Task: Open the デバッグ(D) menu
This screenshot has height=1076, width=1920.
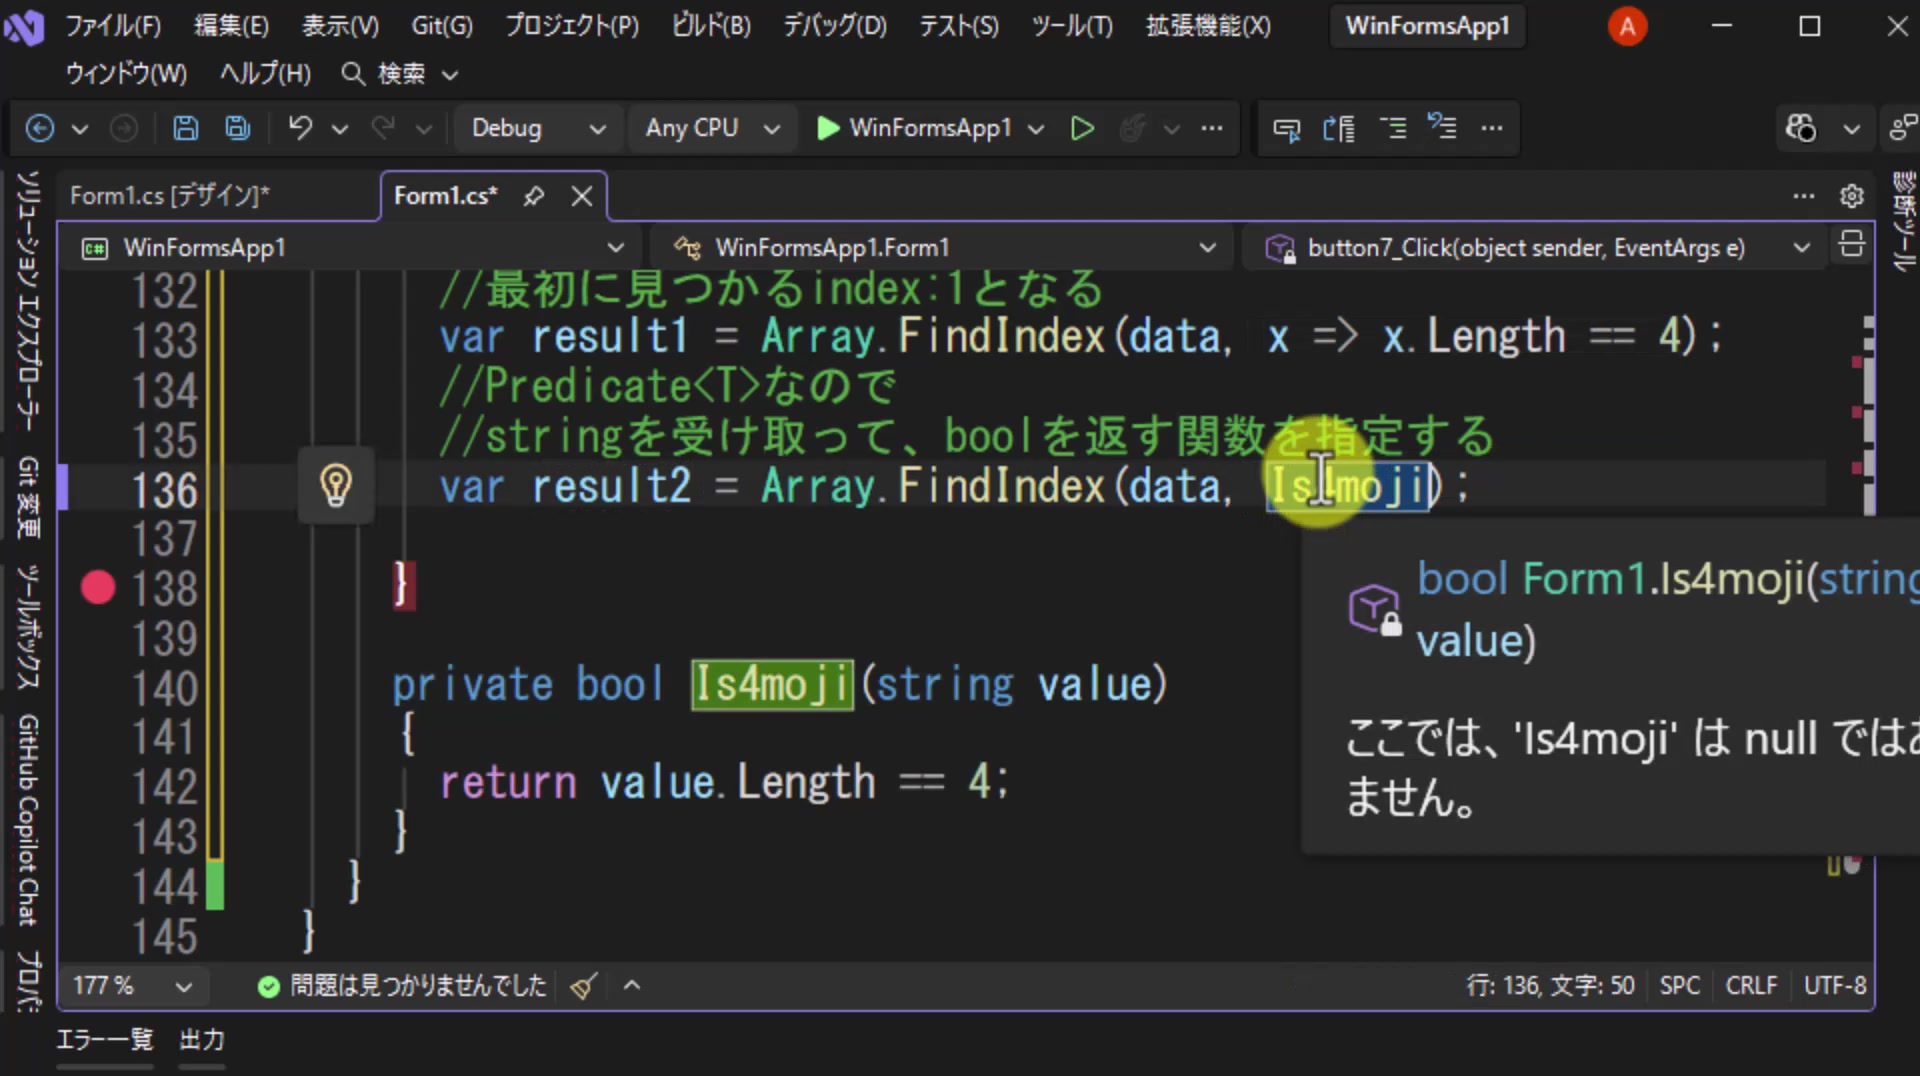Action: tap(835, 26)
